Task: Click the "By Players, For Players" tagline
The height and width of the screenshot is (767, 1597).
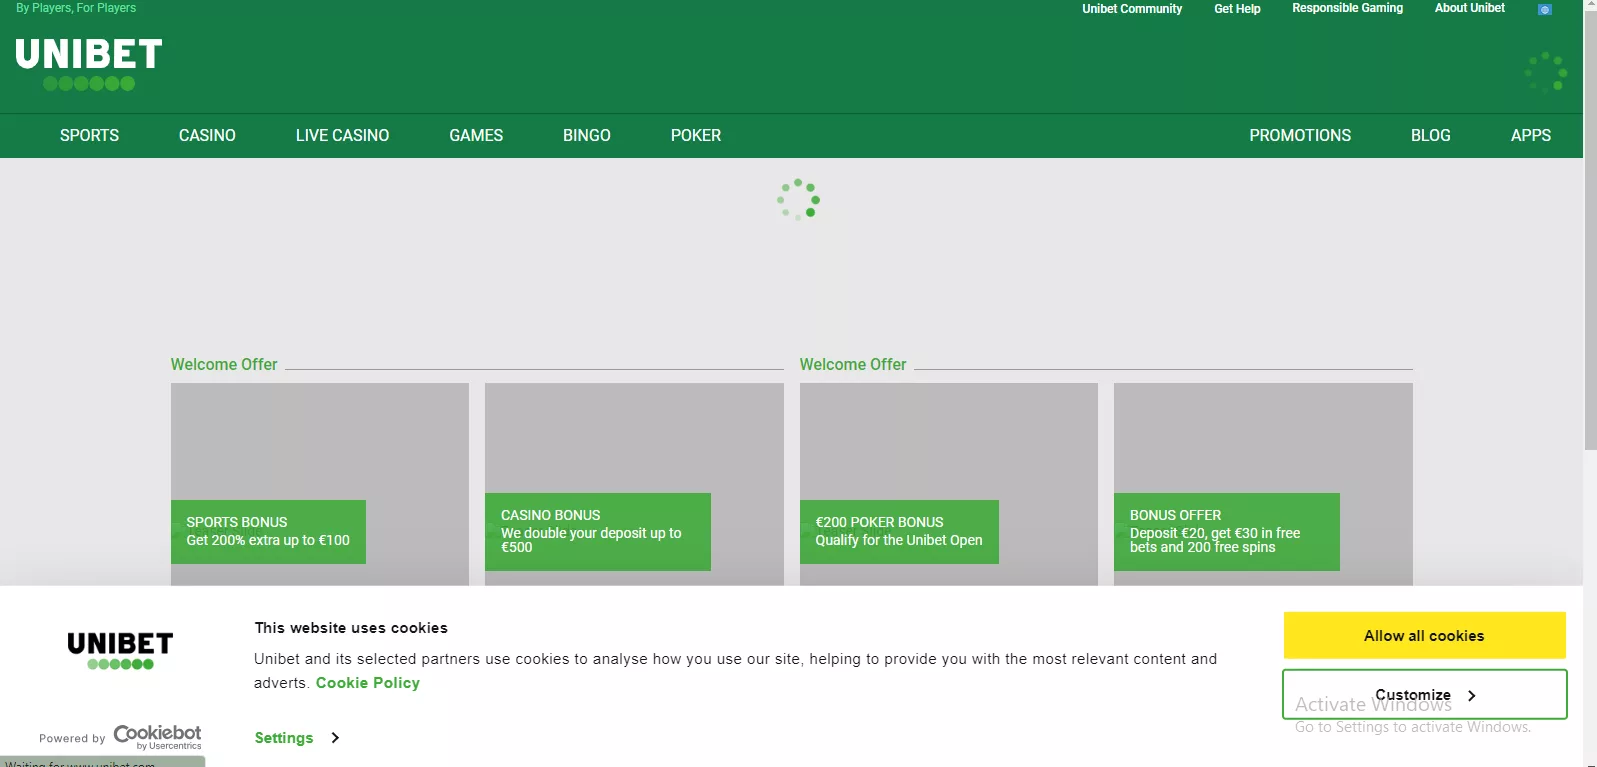Action: tap(76, 8)
